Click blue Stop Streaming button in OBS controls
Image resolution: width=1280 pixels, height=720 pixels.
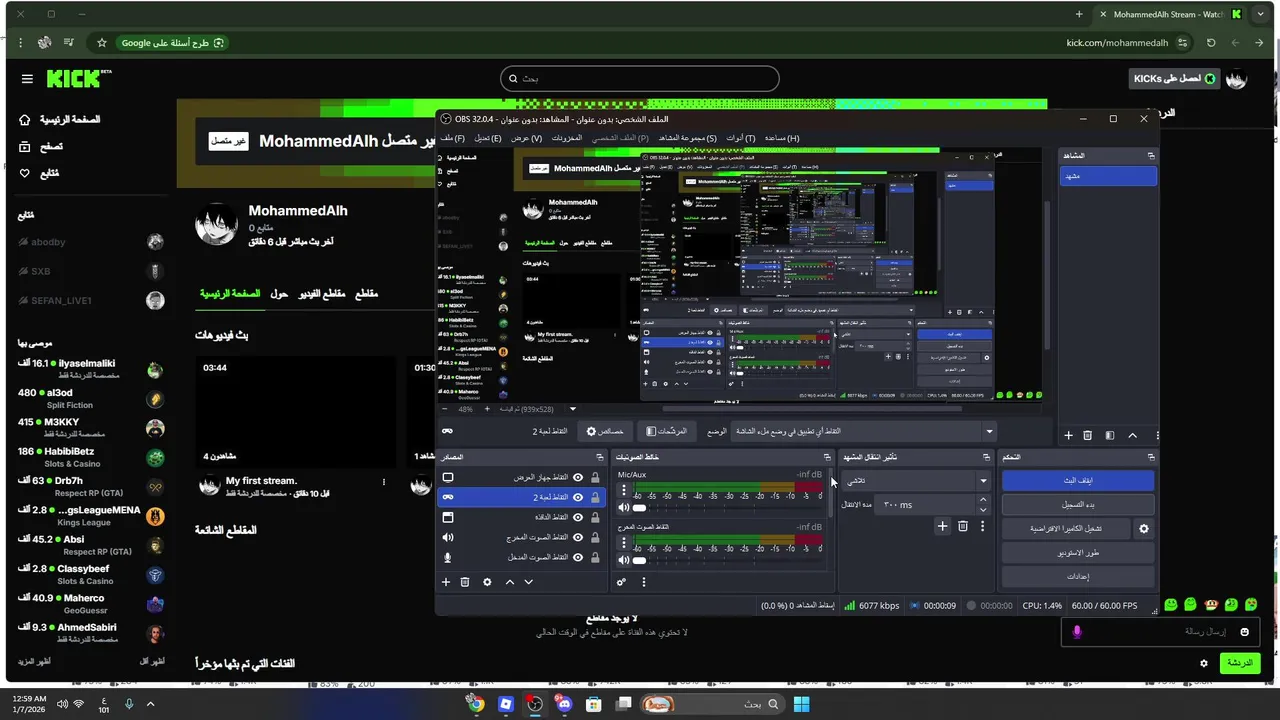pyautogui.click(x=1078, y=481)
